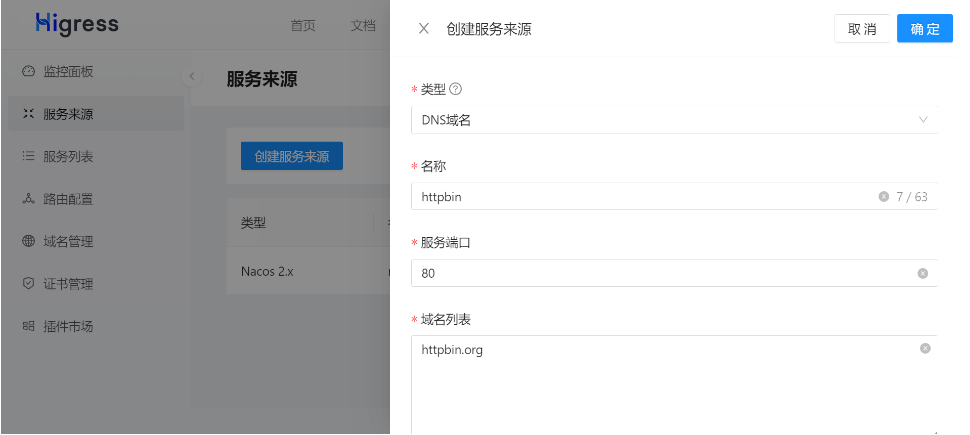
Task: Open 插件市场 in the sidebar
Action: pyautogui.click(x=68, y=326)
